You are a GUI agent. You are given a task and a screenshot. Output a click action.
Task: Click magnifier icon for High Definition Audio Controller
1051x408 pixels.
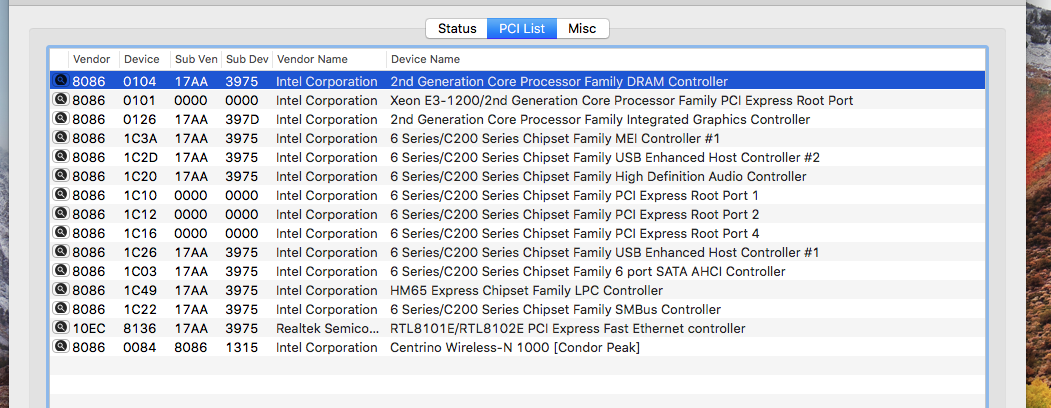pos(60,176)
